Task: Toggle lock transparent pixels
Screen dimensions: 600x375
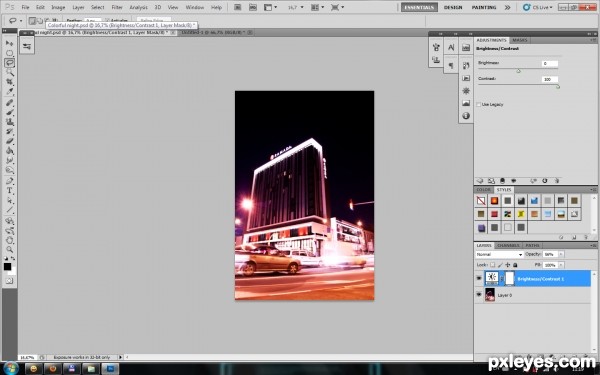Action: pyautogui.click(x=492, y=265)
